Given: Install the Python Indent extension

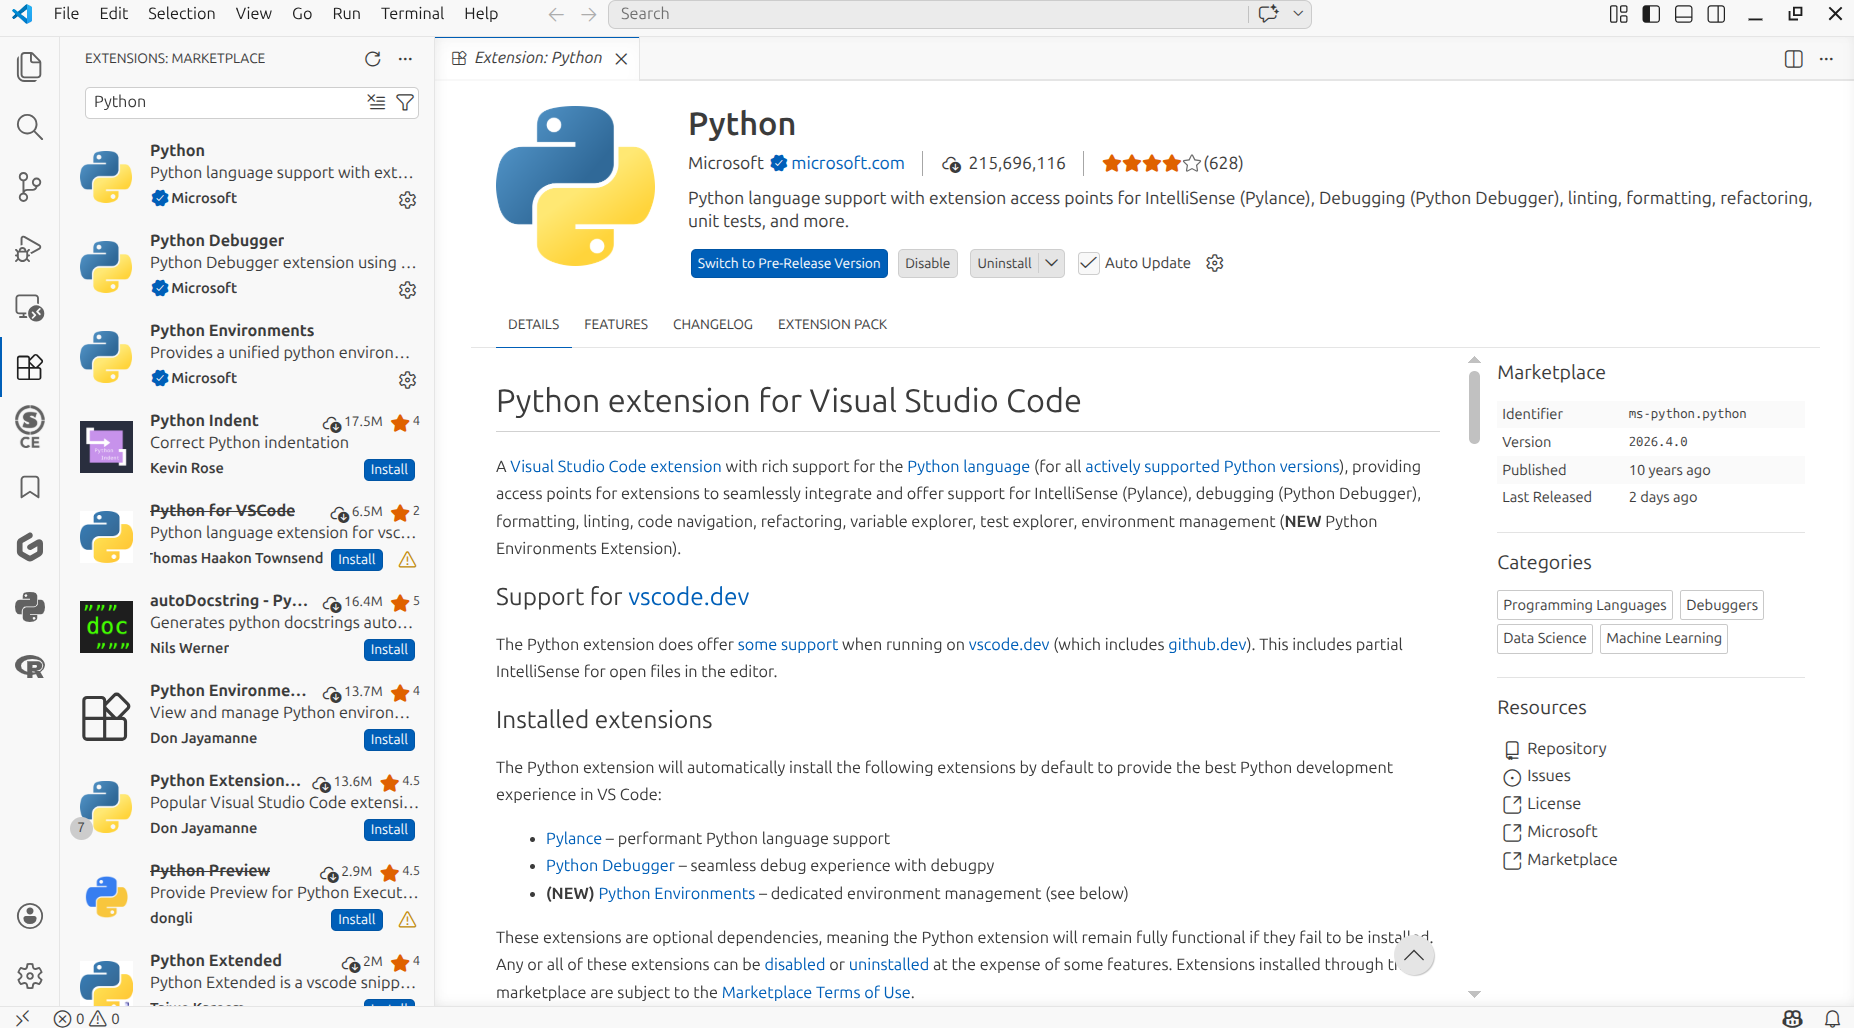Looking at the screenshot, I should point(389,469).
